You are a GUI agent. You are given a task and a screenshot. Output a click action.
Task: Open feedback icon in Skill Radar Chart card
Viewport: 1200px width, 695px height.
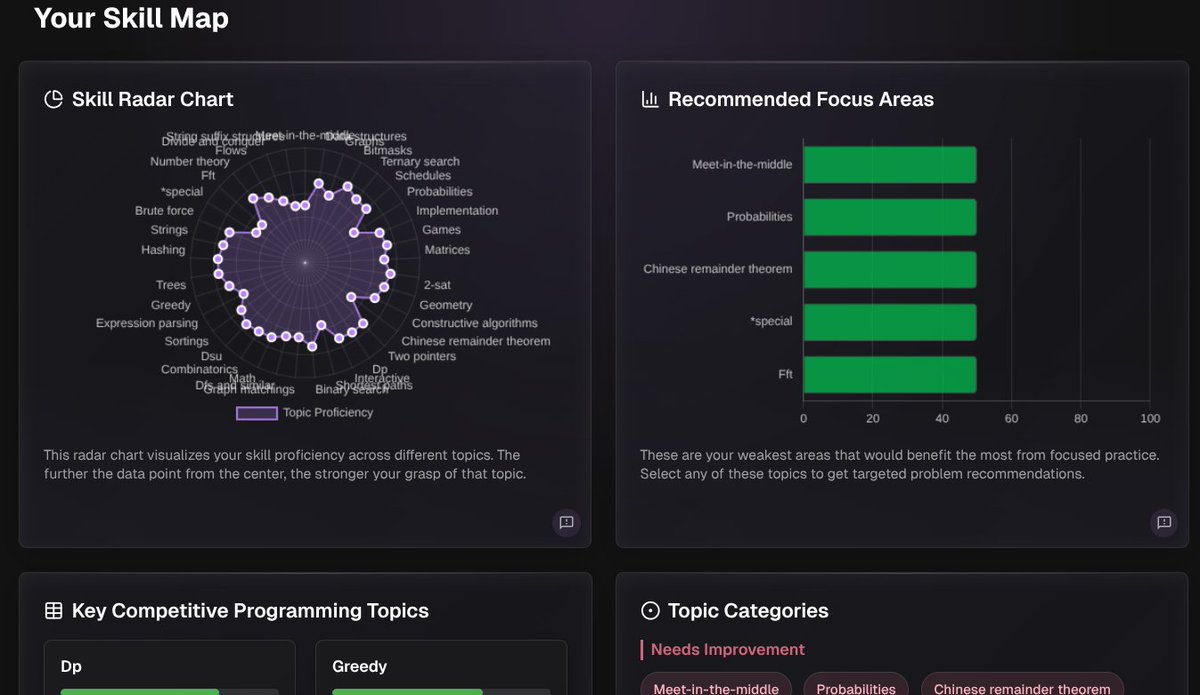click(x=566, y=522)
